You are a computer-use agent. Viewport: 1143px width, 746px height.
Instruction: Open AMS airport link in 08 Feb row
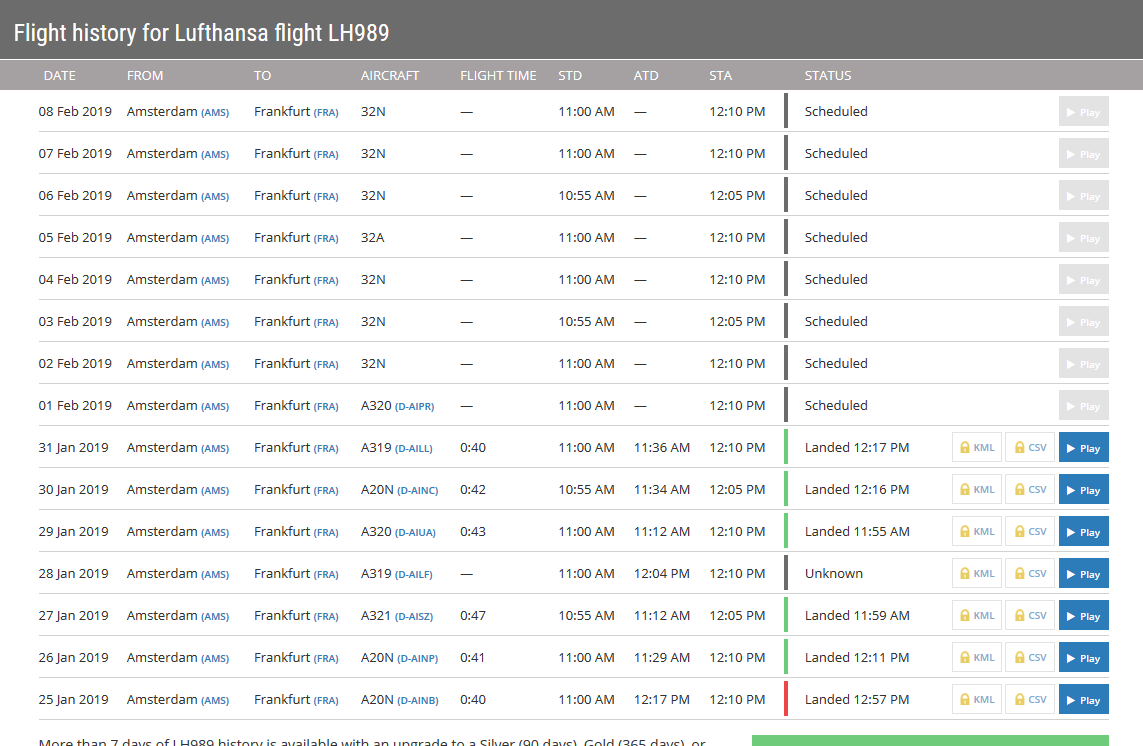(215, 112)
